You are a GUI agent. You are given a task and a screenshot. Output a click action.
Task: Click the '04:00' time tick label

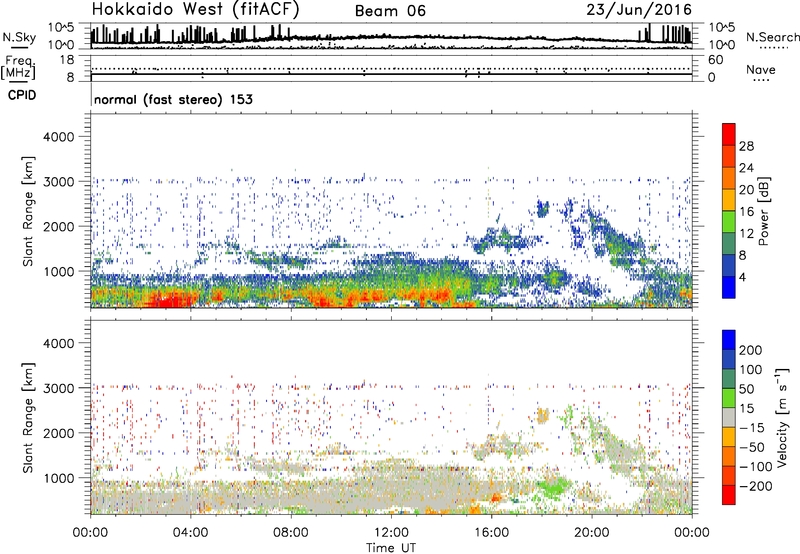pyautogui.click(x=190, y=533)
